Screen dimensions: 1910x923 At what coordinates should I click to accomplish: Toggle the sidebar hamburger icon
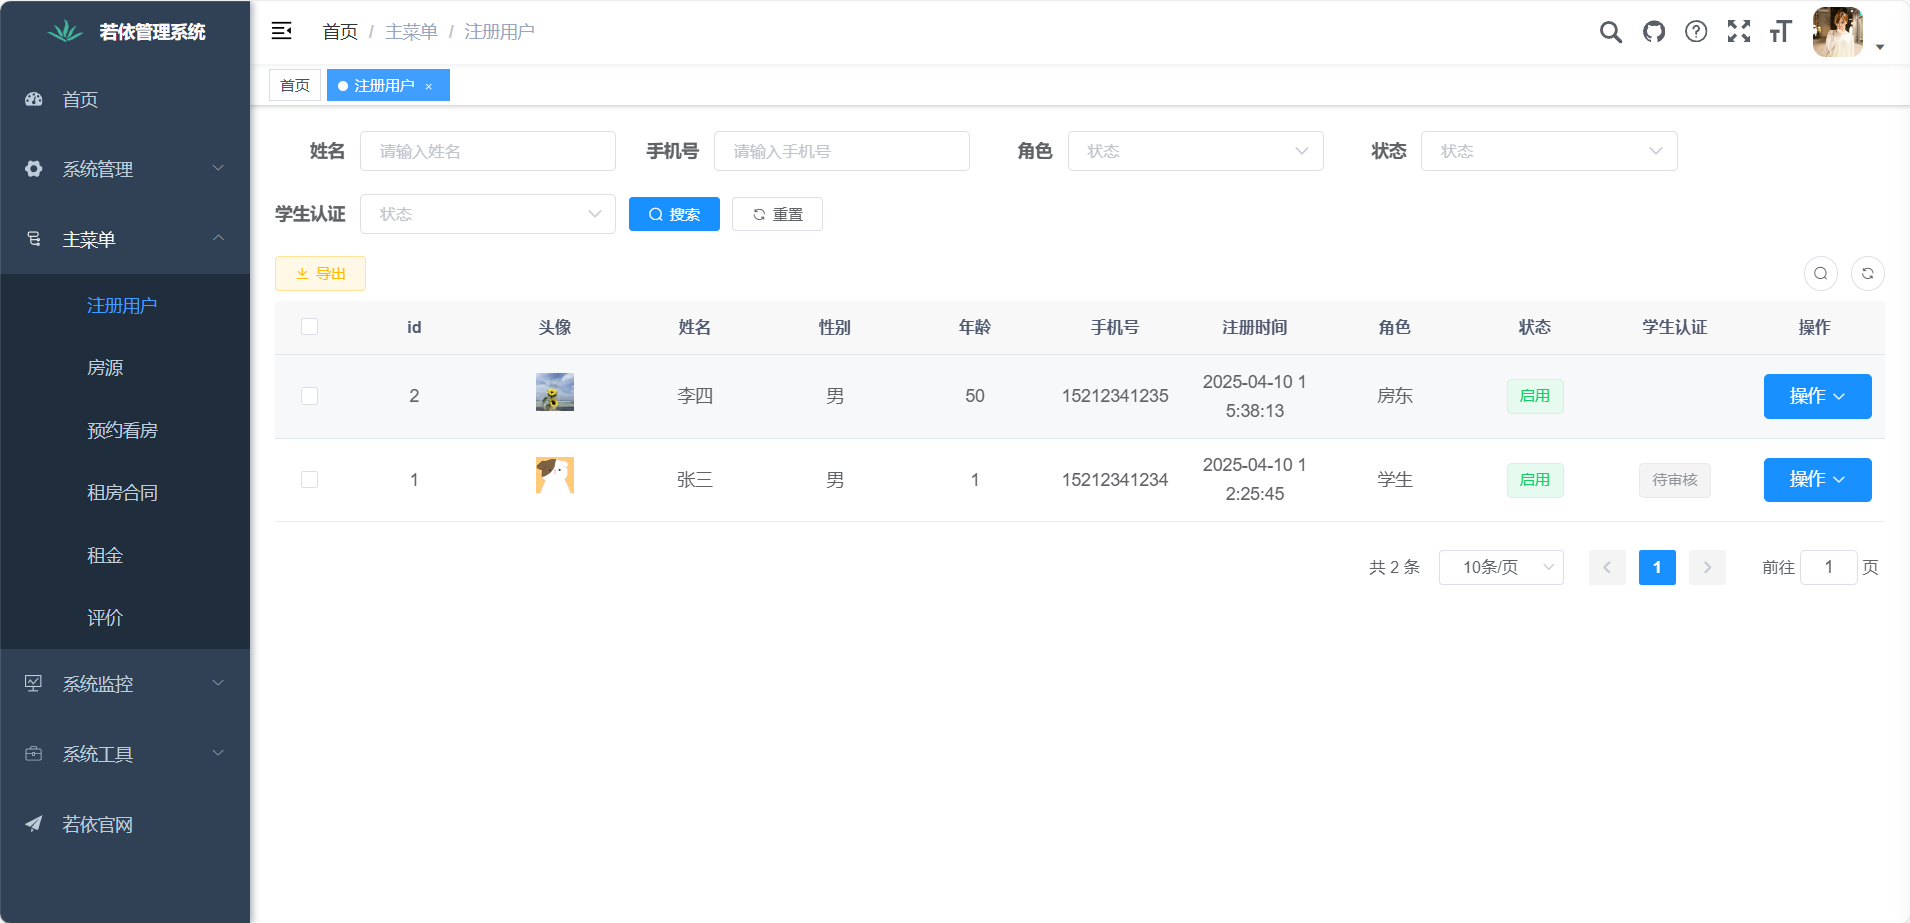coord(282,31)
